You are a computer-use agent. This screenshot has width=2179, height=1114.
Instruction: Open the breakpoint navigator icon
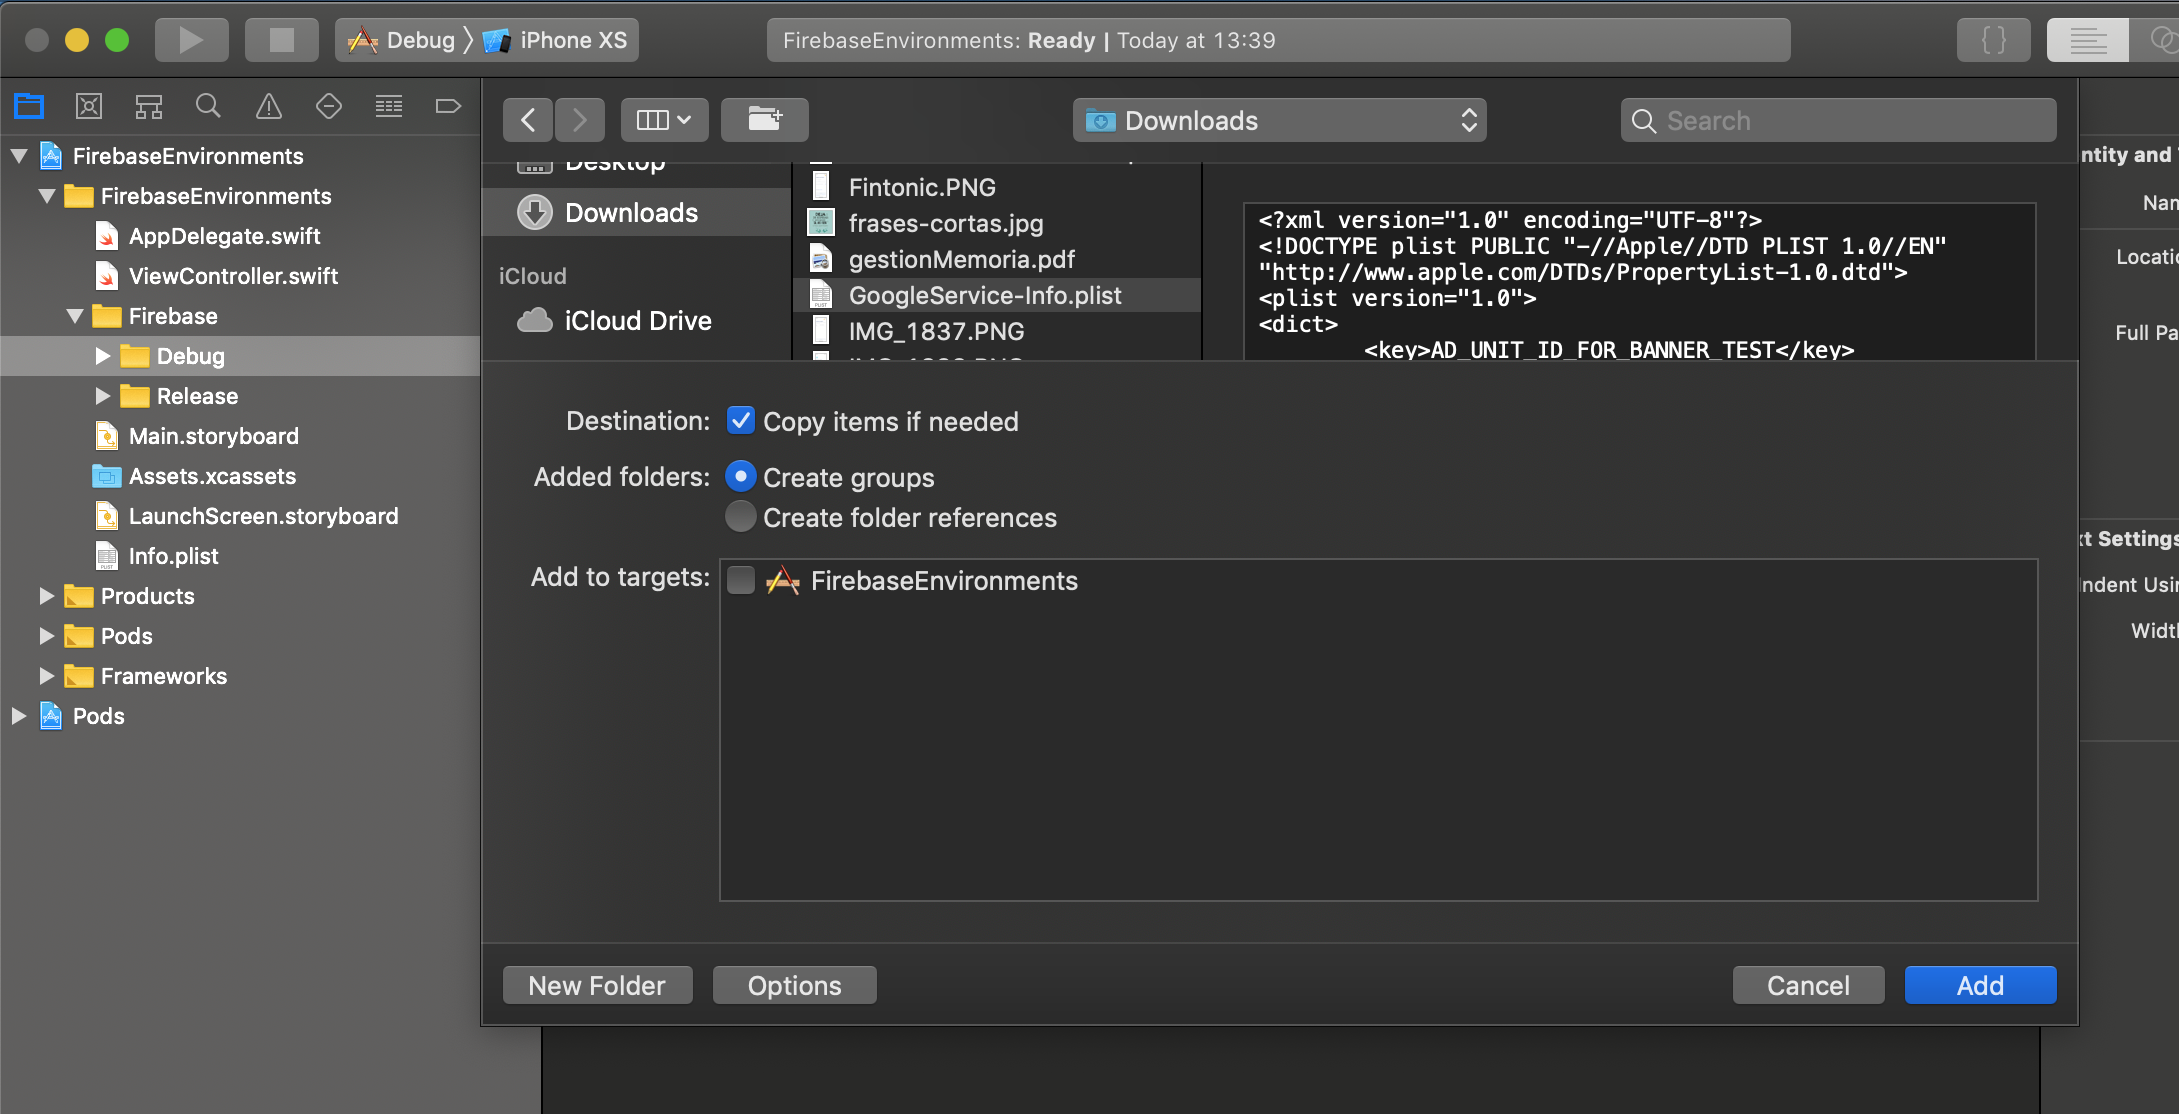point(448,106)
